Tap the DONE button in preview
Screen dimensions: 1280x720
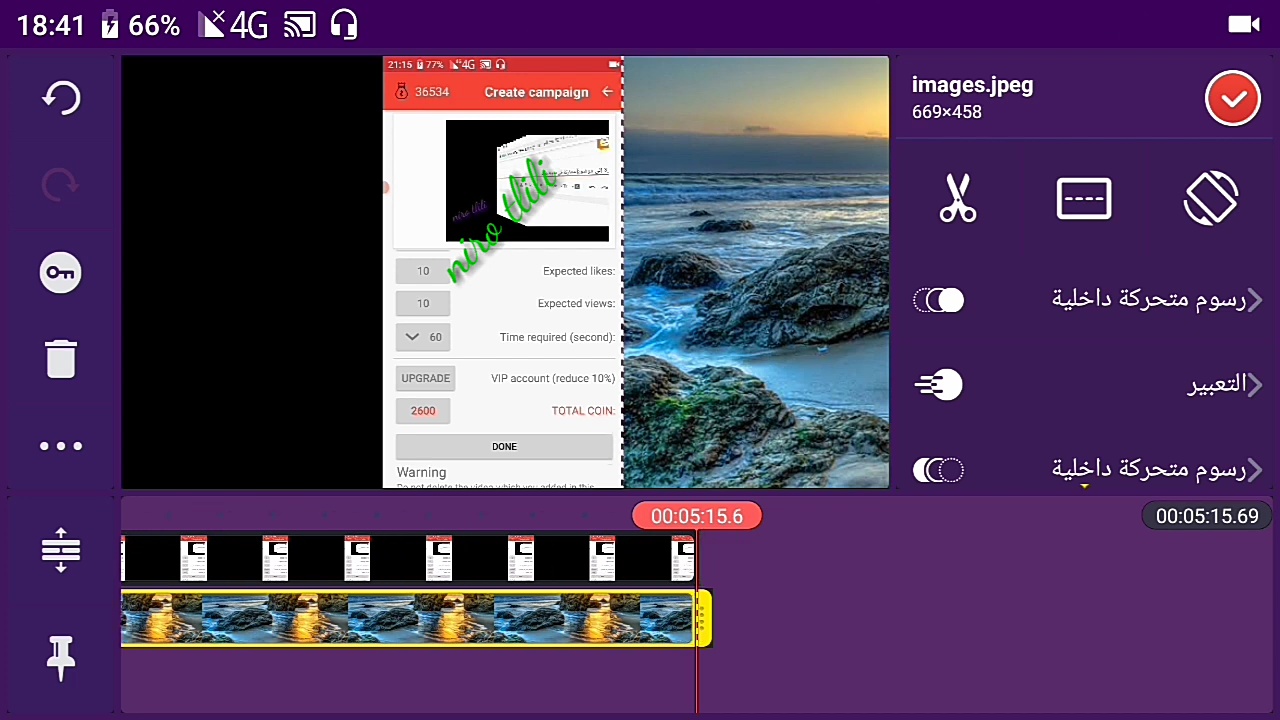[x=504, y=446]
